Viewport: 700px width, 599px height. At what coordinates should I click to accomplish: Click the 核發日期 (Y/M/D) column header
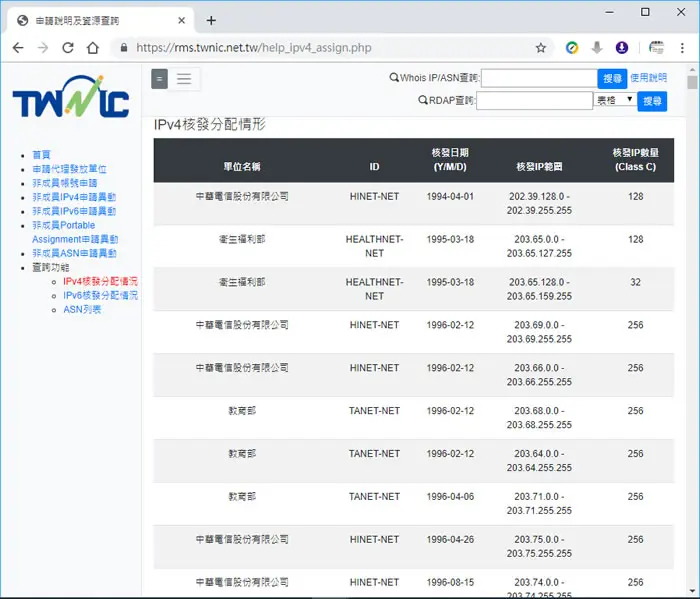point(450,160)
